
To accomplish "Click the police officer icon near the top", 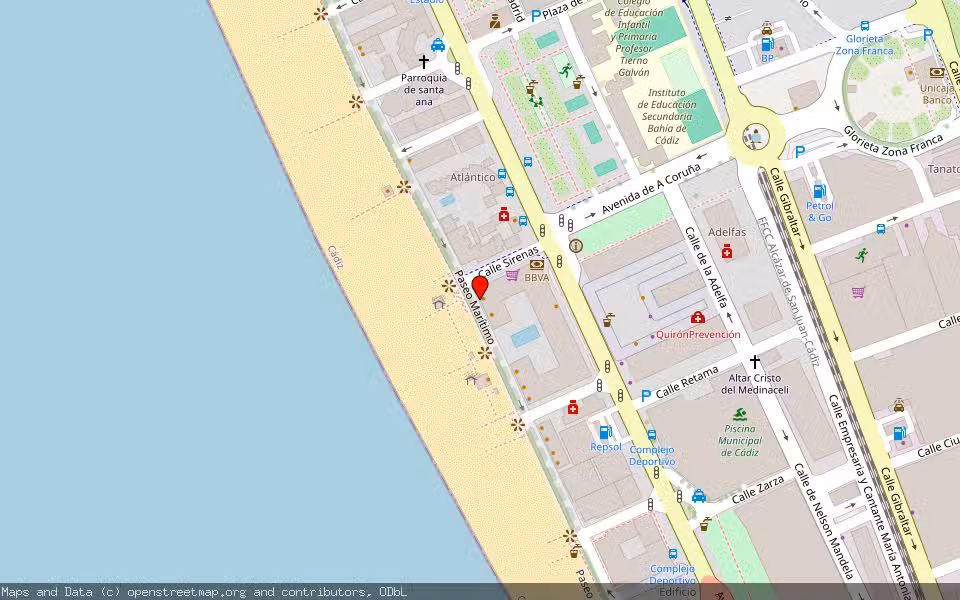I will [495, 21].
